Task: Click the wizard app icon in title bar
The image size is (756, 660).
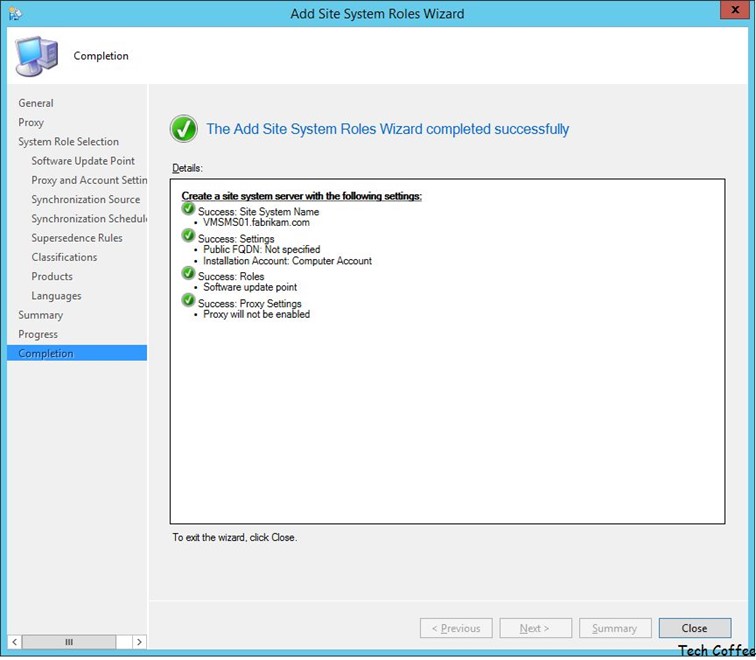Action: (15, 14)
